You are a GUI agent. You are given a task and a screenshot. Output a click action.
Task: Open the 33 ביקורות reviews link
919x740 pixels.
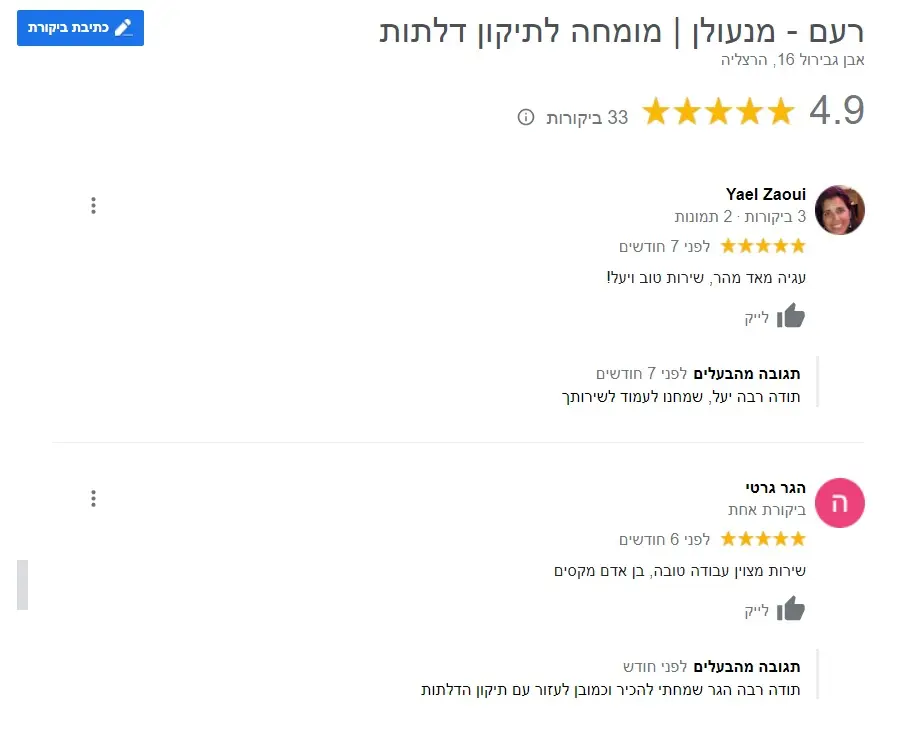(585, 117)
